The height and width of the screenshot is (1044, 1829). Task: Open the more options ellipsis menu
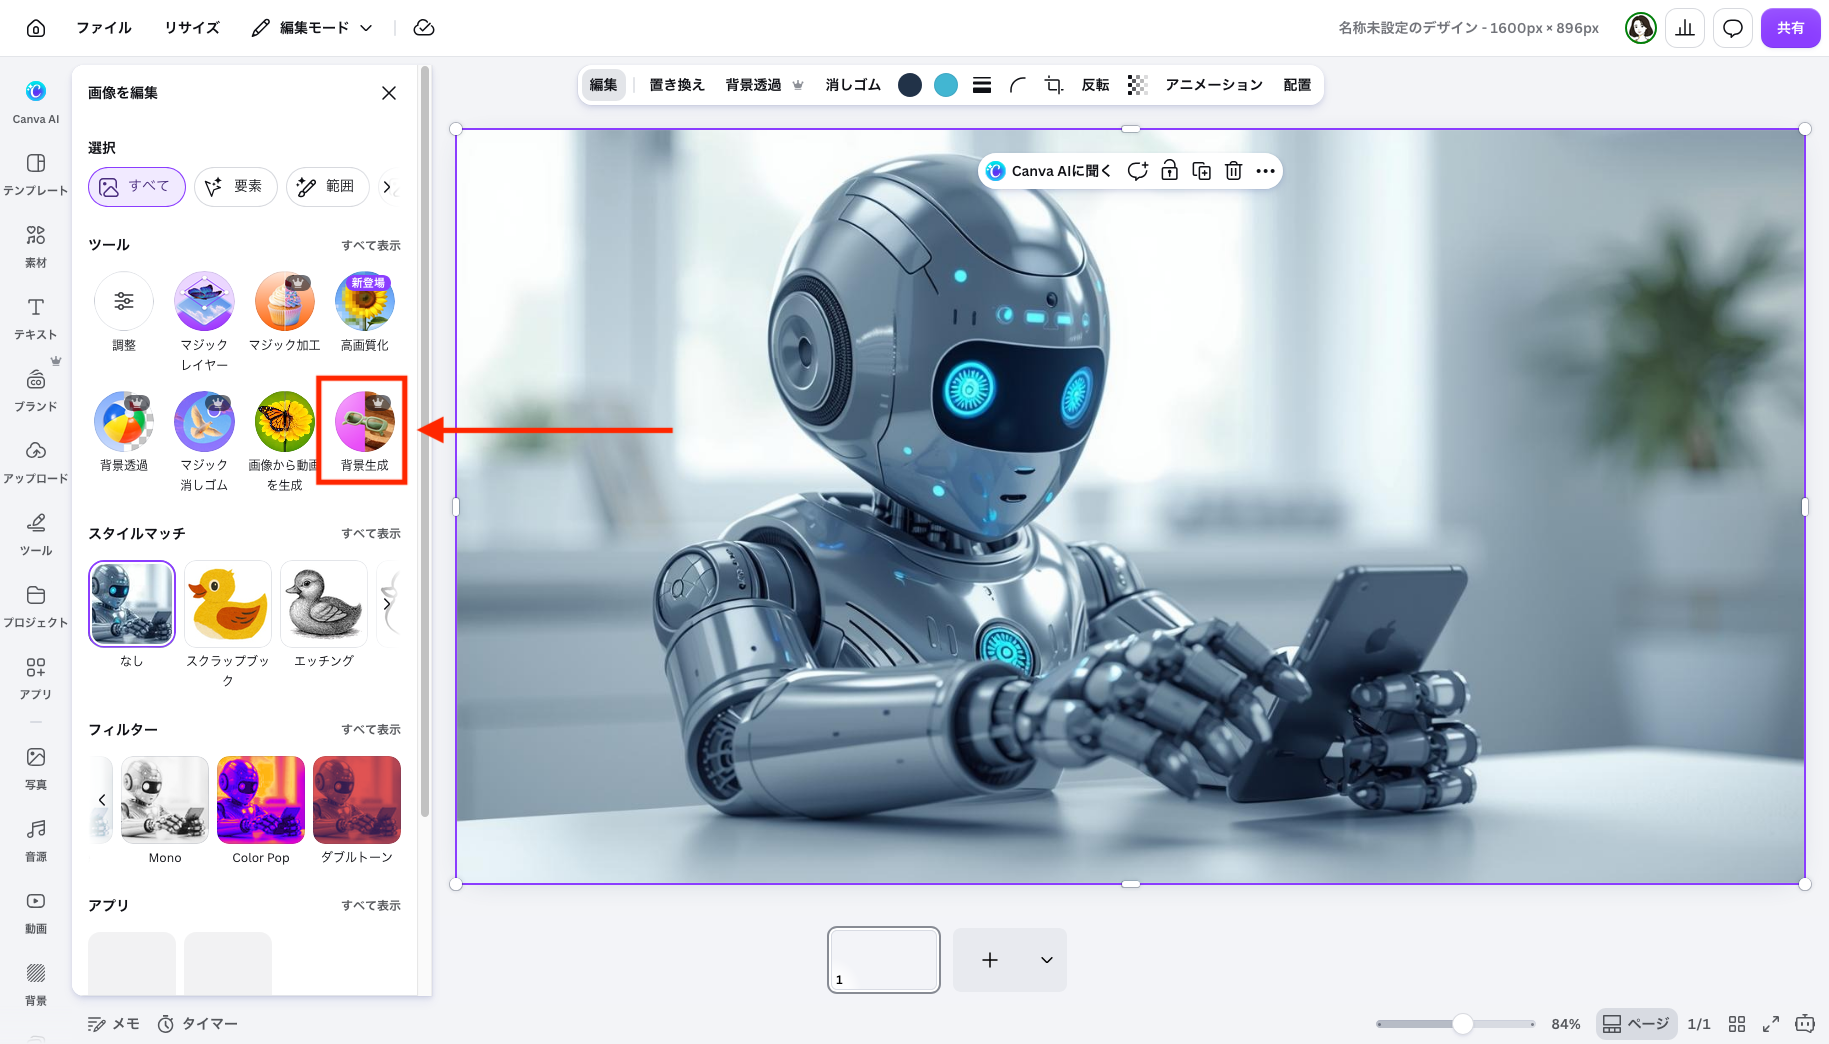[1265, 171]
